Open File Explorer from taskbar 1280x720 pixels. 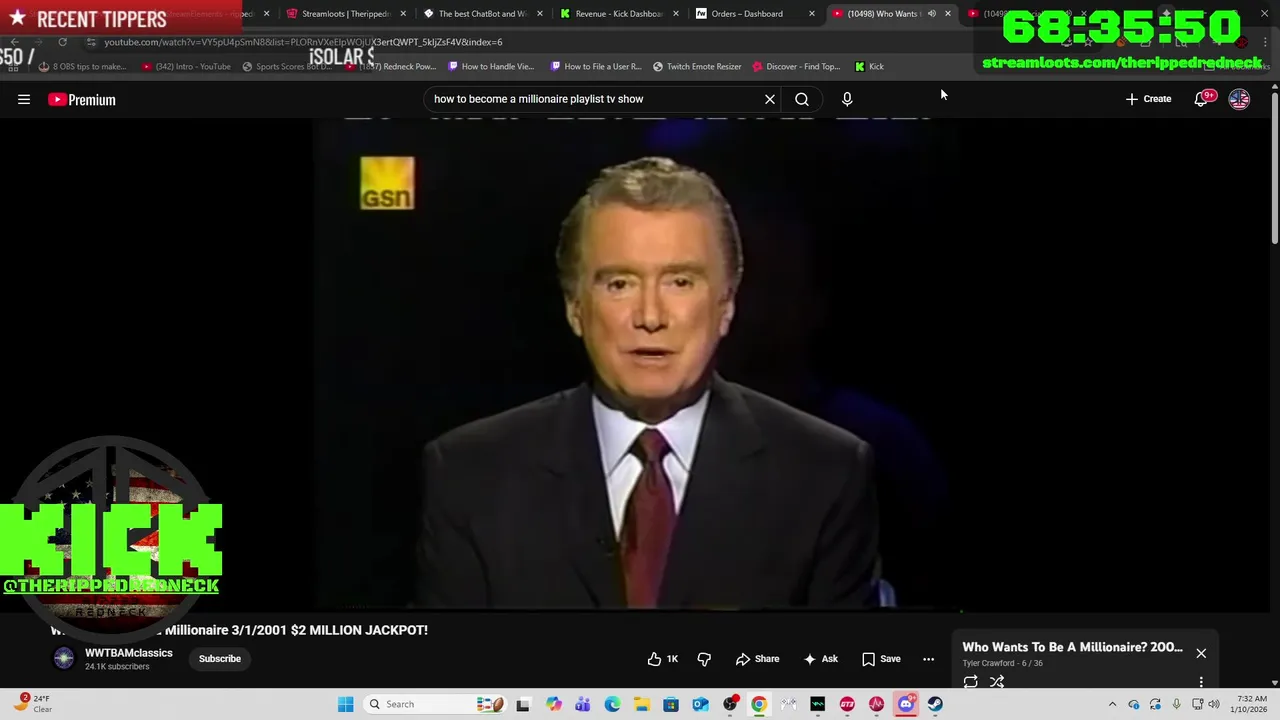(641, 704)
